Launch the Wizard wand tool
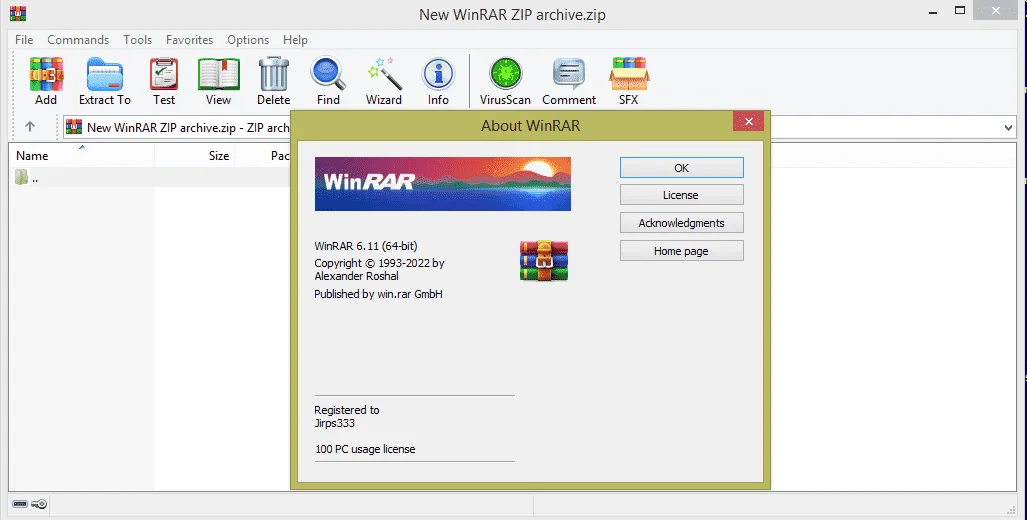 (x=384, y=81)
